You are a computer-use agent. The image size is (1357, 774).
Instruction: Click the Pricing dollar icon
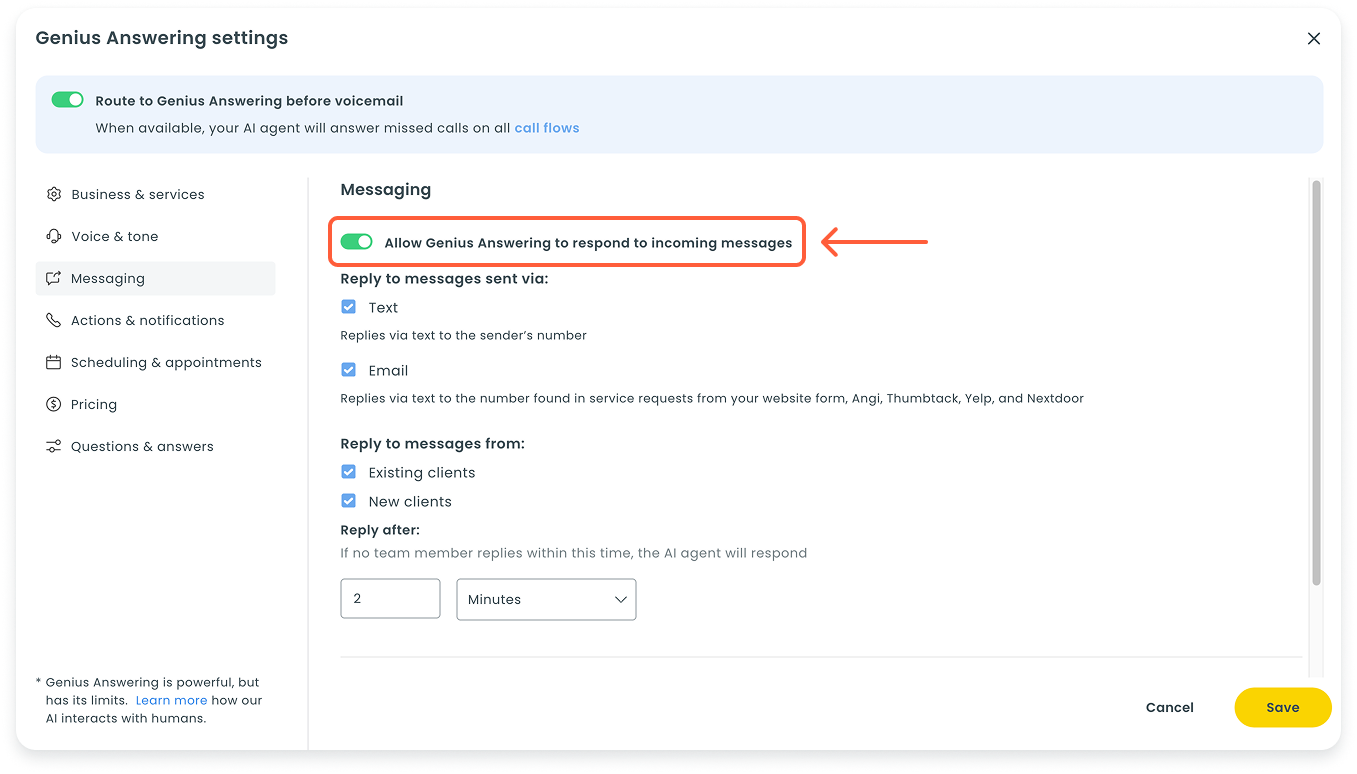54,404
